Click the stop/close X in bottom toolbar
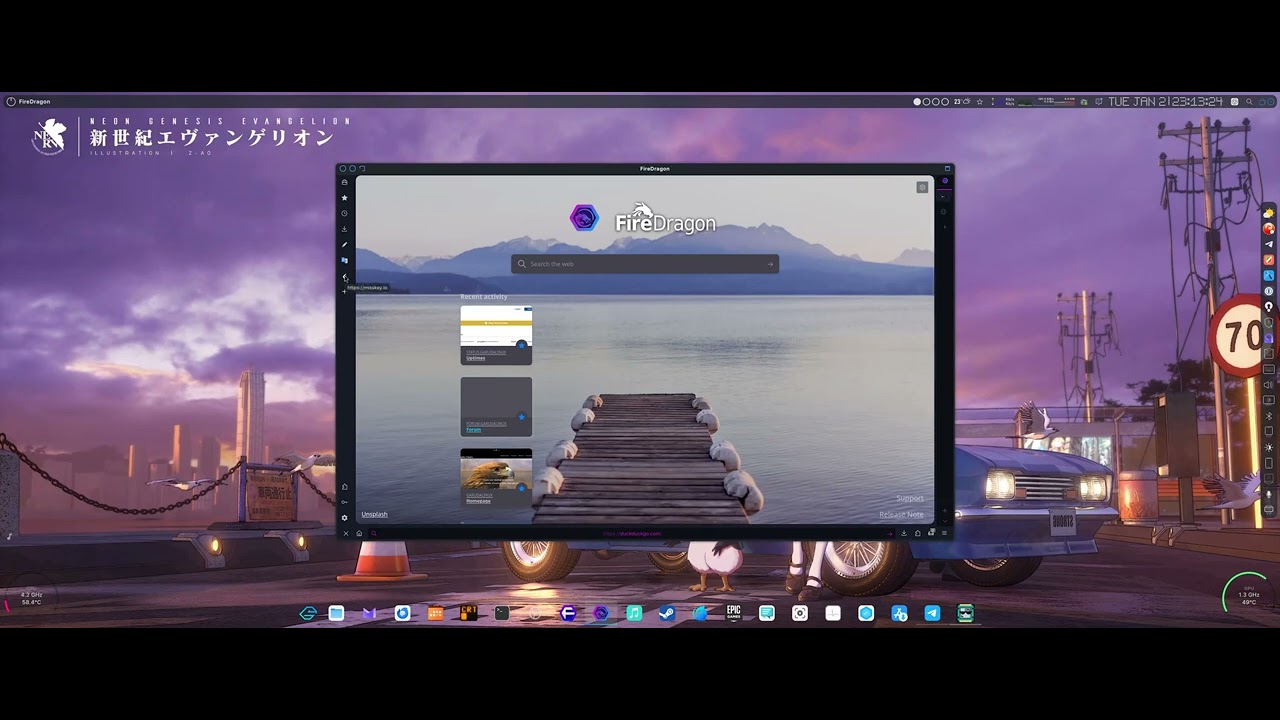Viewport: 1280px width, 720px height. tap(346, 533)
